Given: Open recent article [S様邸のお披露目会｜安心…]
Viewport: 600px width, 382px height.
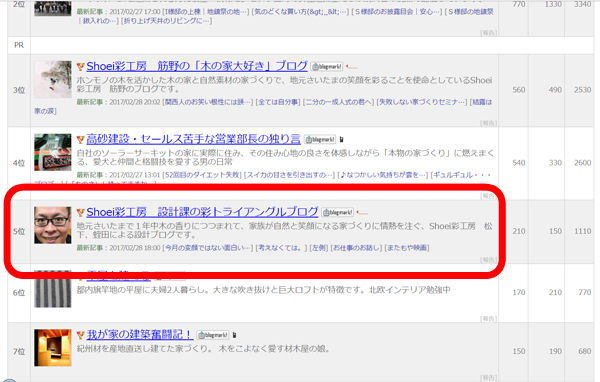Looking at the screenshot, I should coord(397,11).
